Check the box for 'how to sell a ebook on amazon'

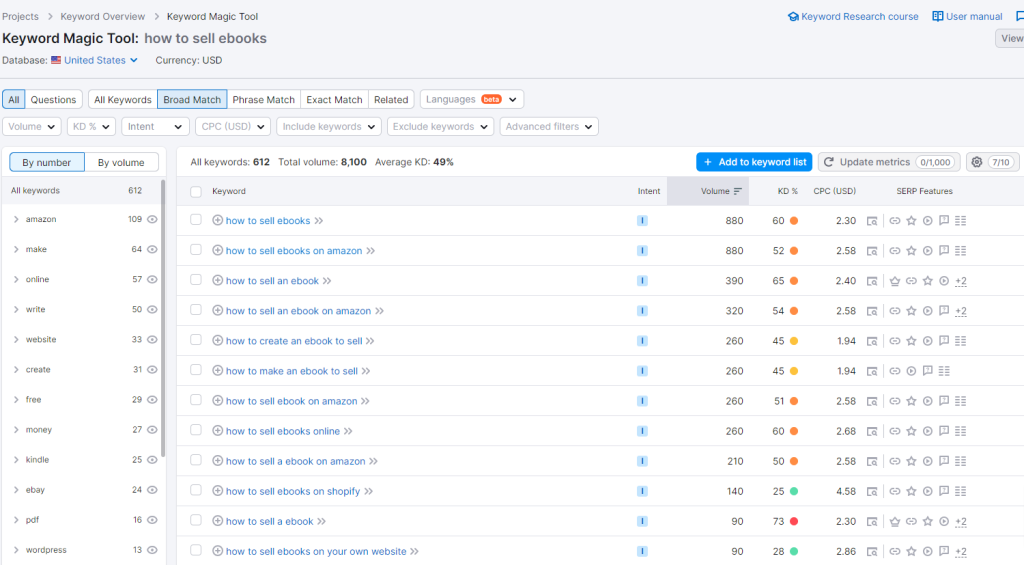tap(196, 460)
